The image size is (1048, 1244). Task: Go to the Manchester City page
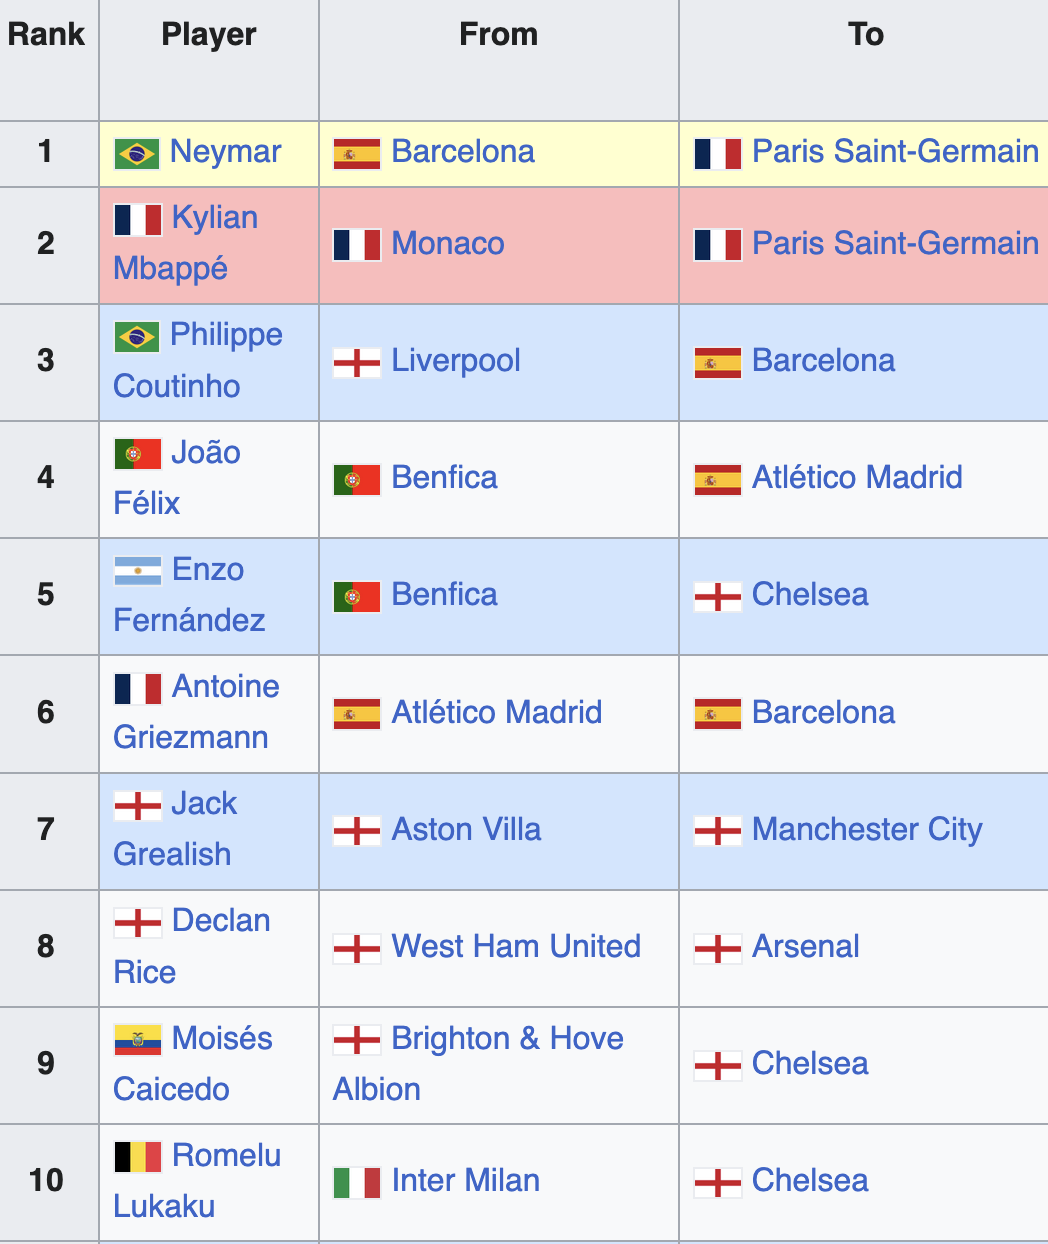tap(867, 829)
